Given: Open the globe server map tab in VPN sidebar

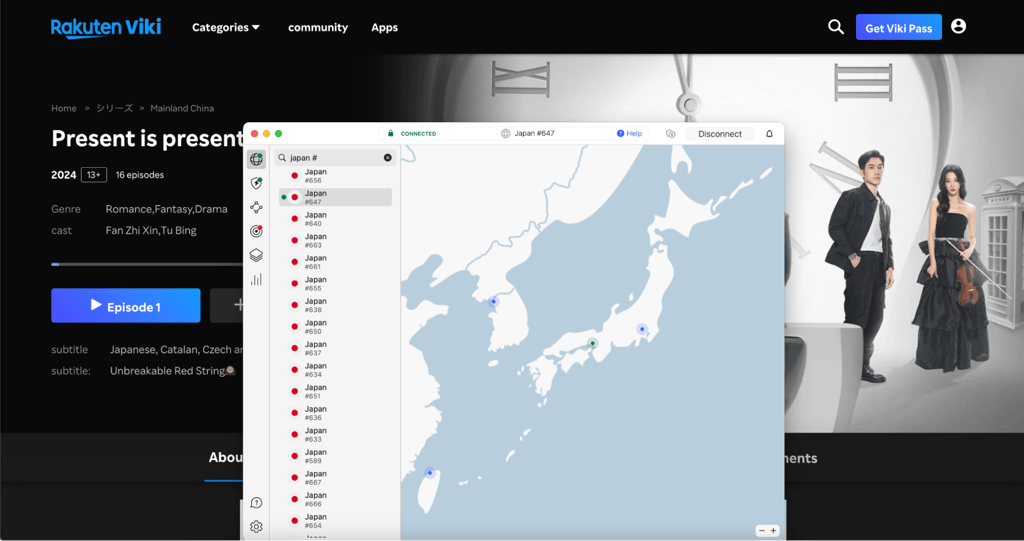Looking at the screenshot, I should click(256, 159).
